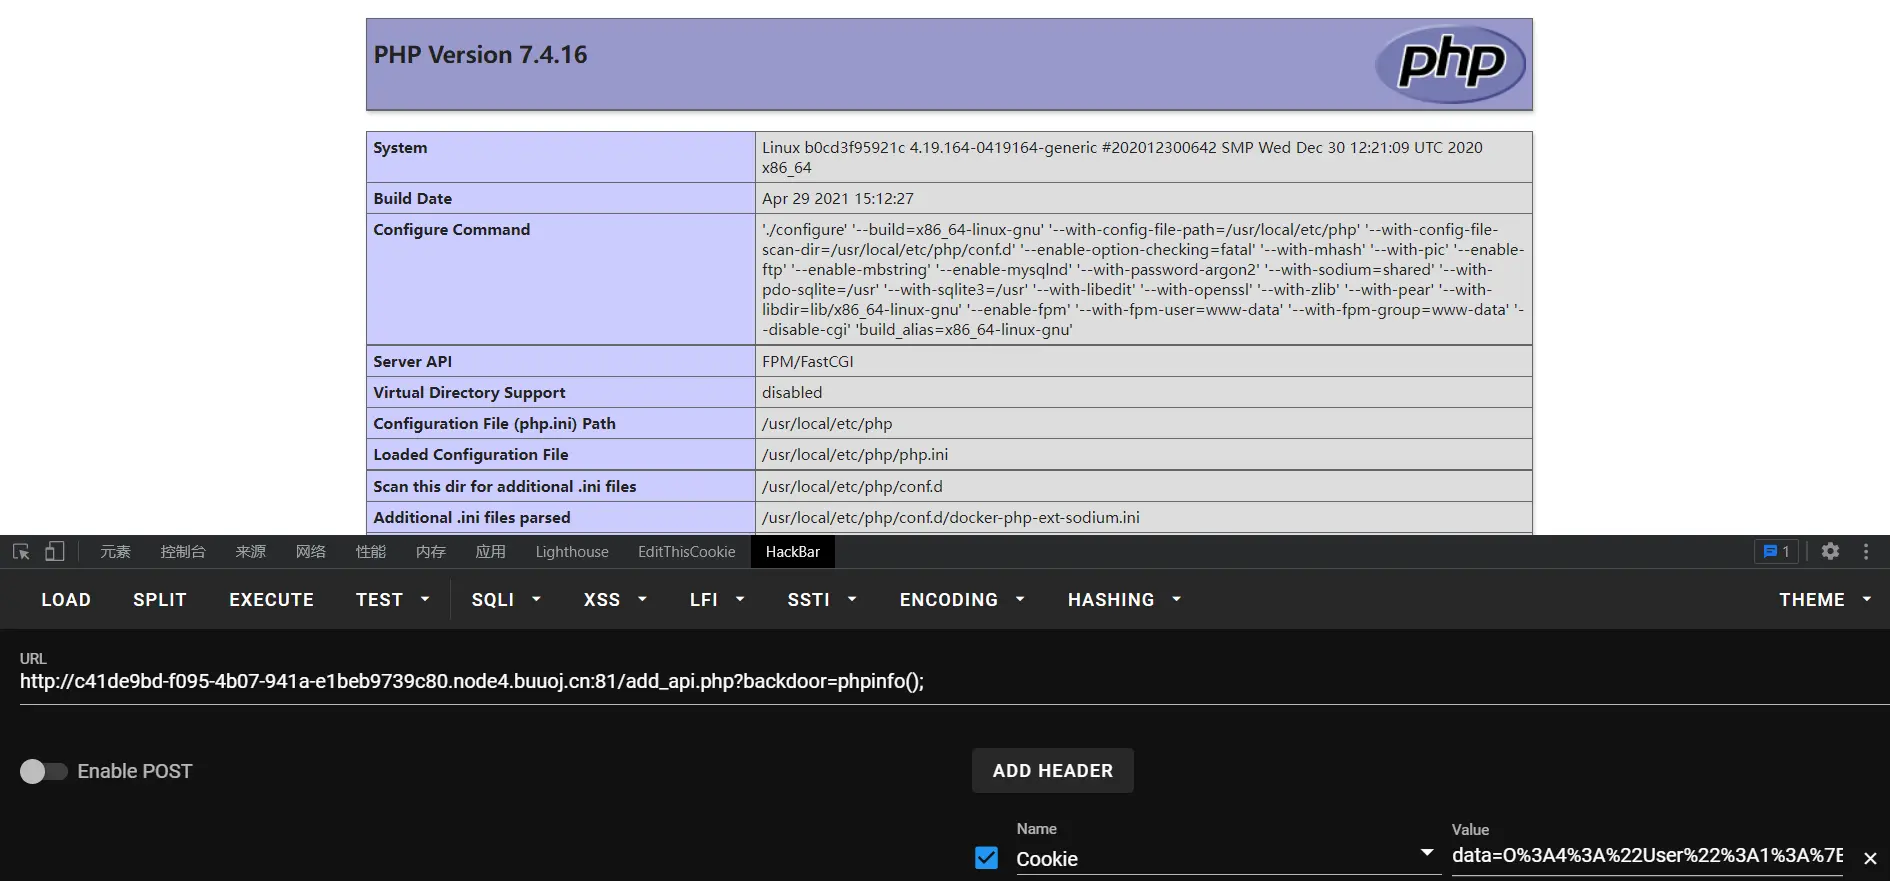Click the PHP logo image
This screenshot has width=1890, height=881.
[1450, 64]
